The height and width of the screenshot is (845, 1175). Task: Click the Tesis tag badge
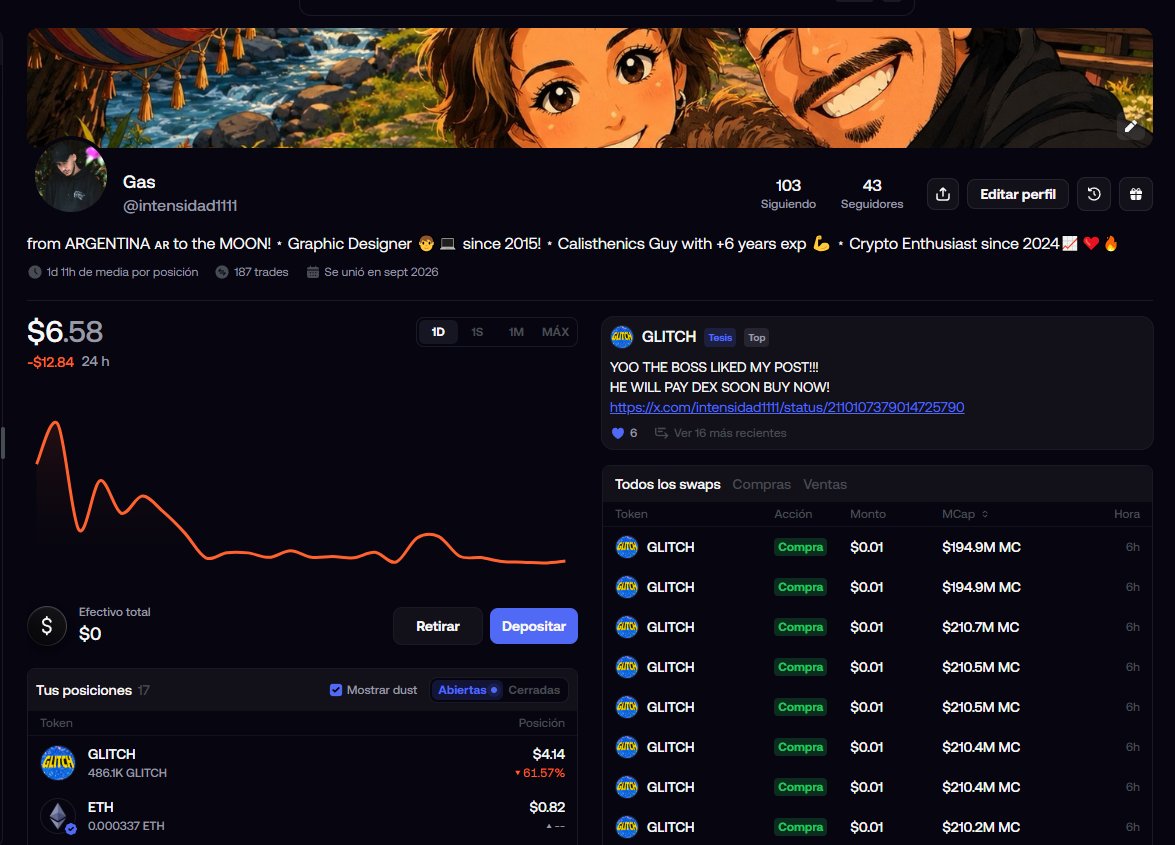[720, 338]
